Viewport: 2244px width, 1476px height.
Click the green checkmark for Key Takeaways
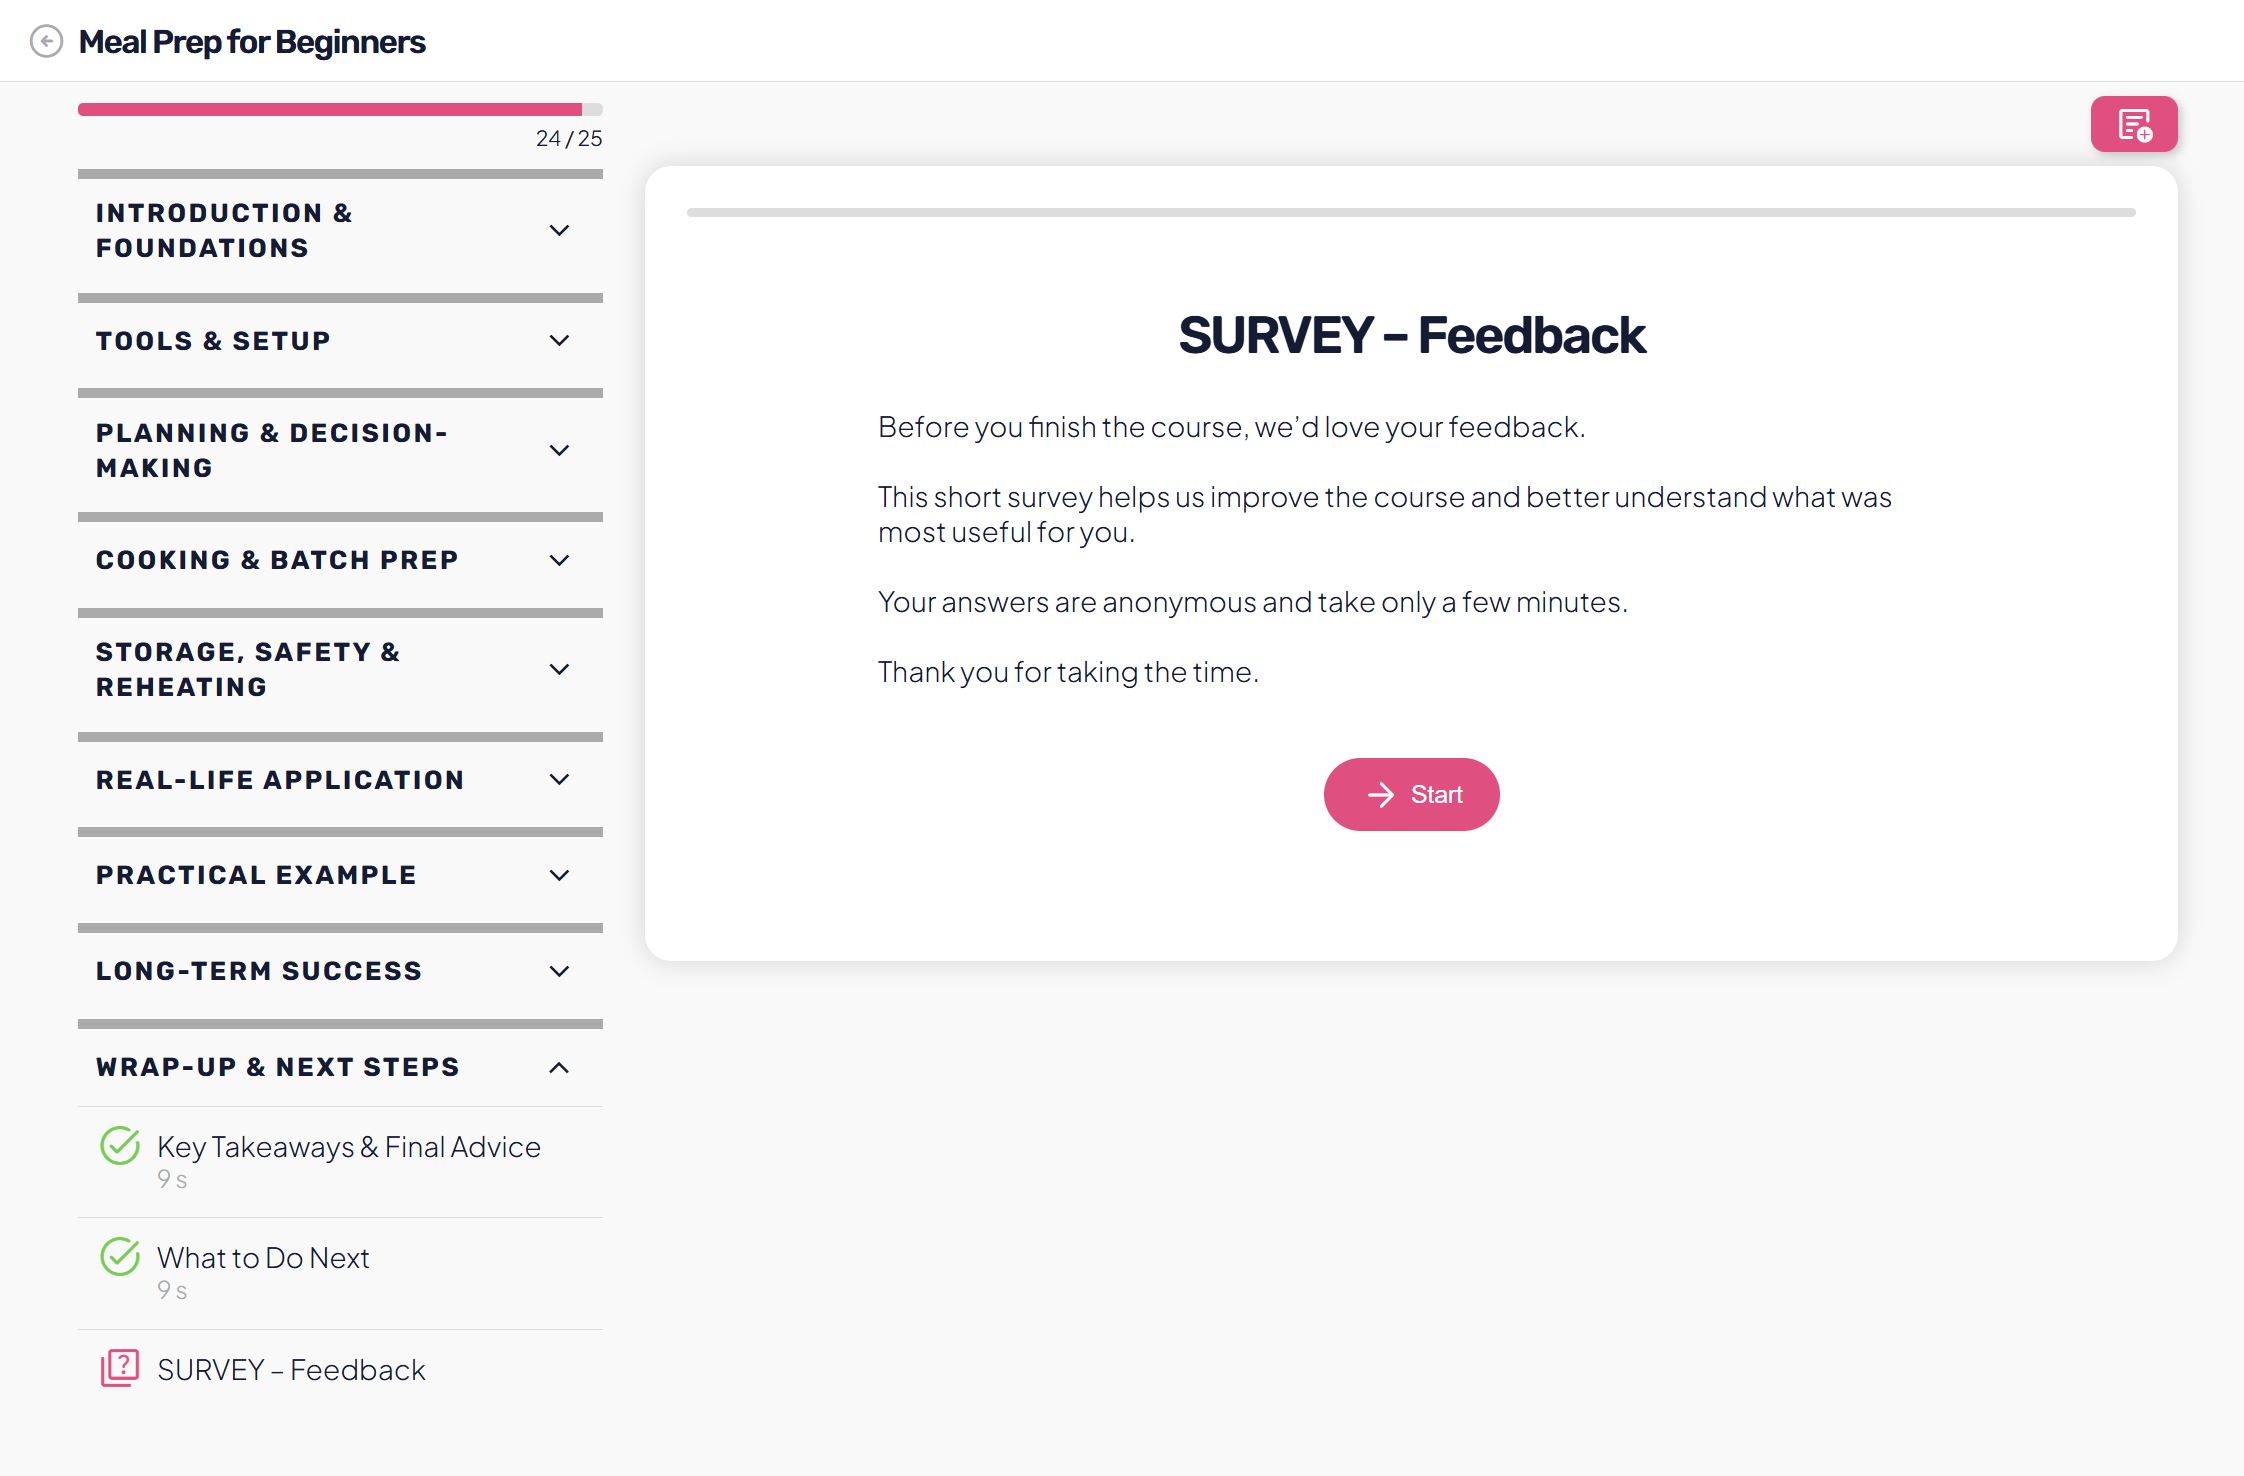tap(120, 1146)
